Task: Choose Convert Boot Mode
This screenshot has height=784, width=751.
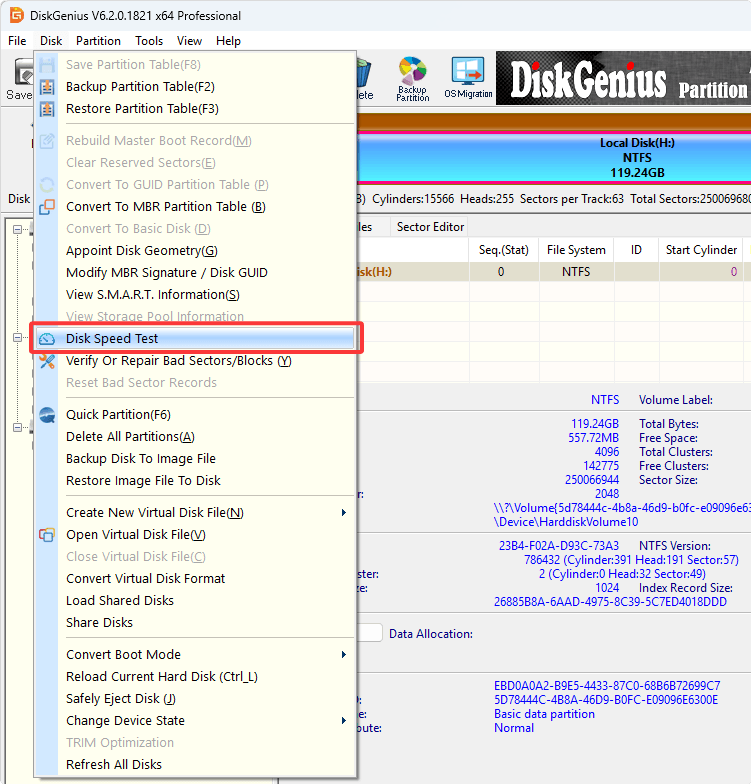Action: pos(196,654)
